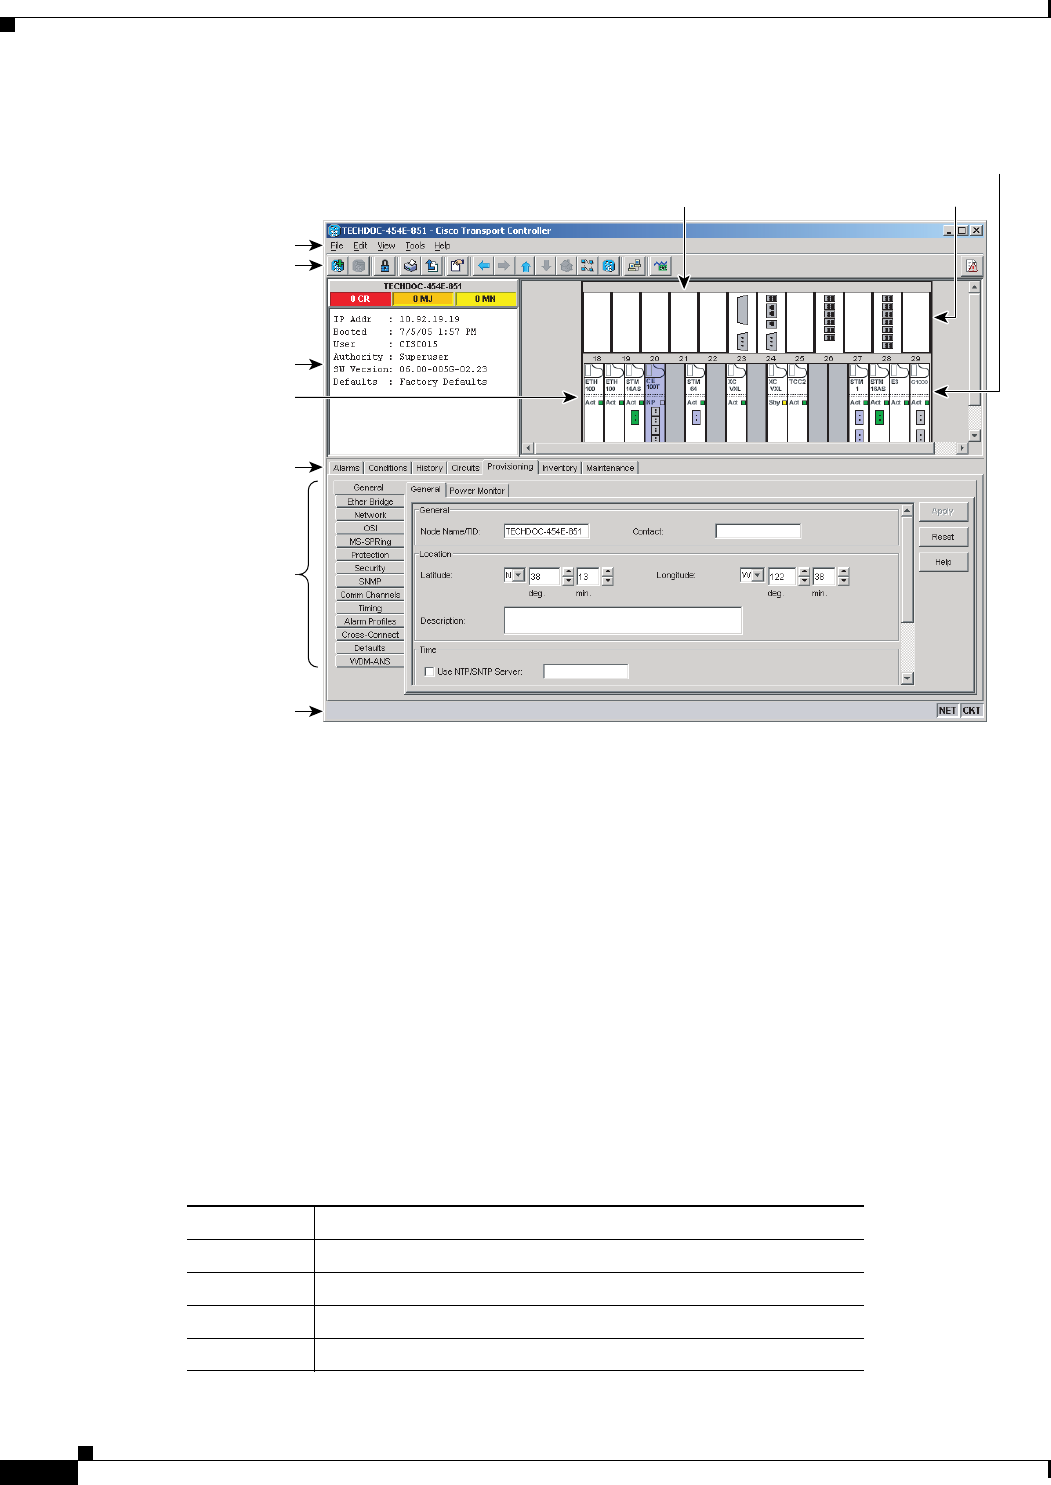Screen dimensions: 1051x1485
Task: Click the TL1 connection toolbar icon
Action: click(x=634, y=266)
